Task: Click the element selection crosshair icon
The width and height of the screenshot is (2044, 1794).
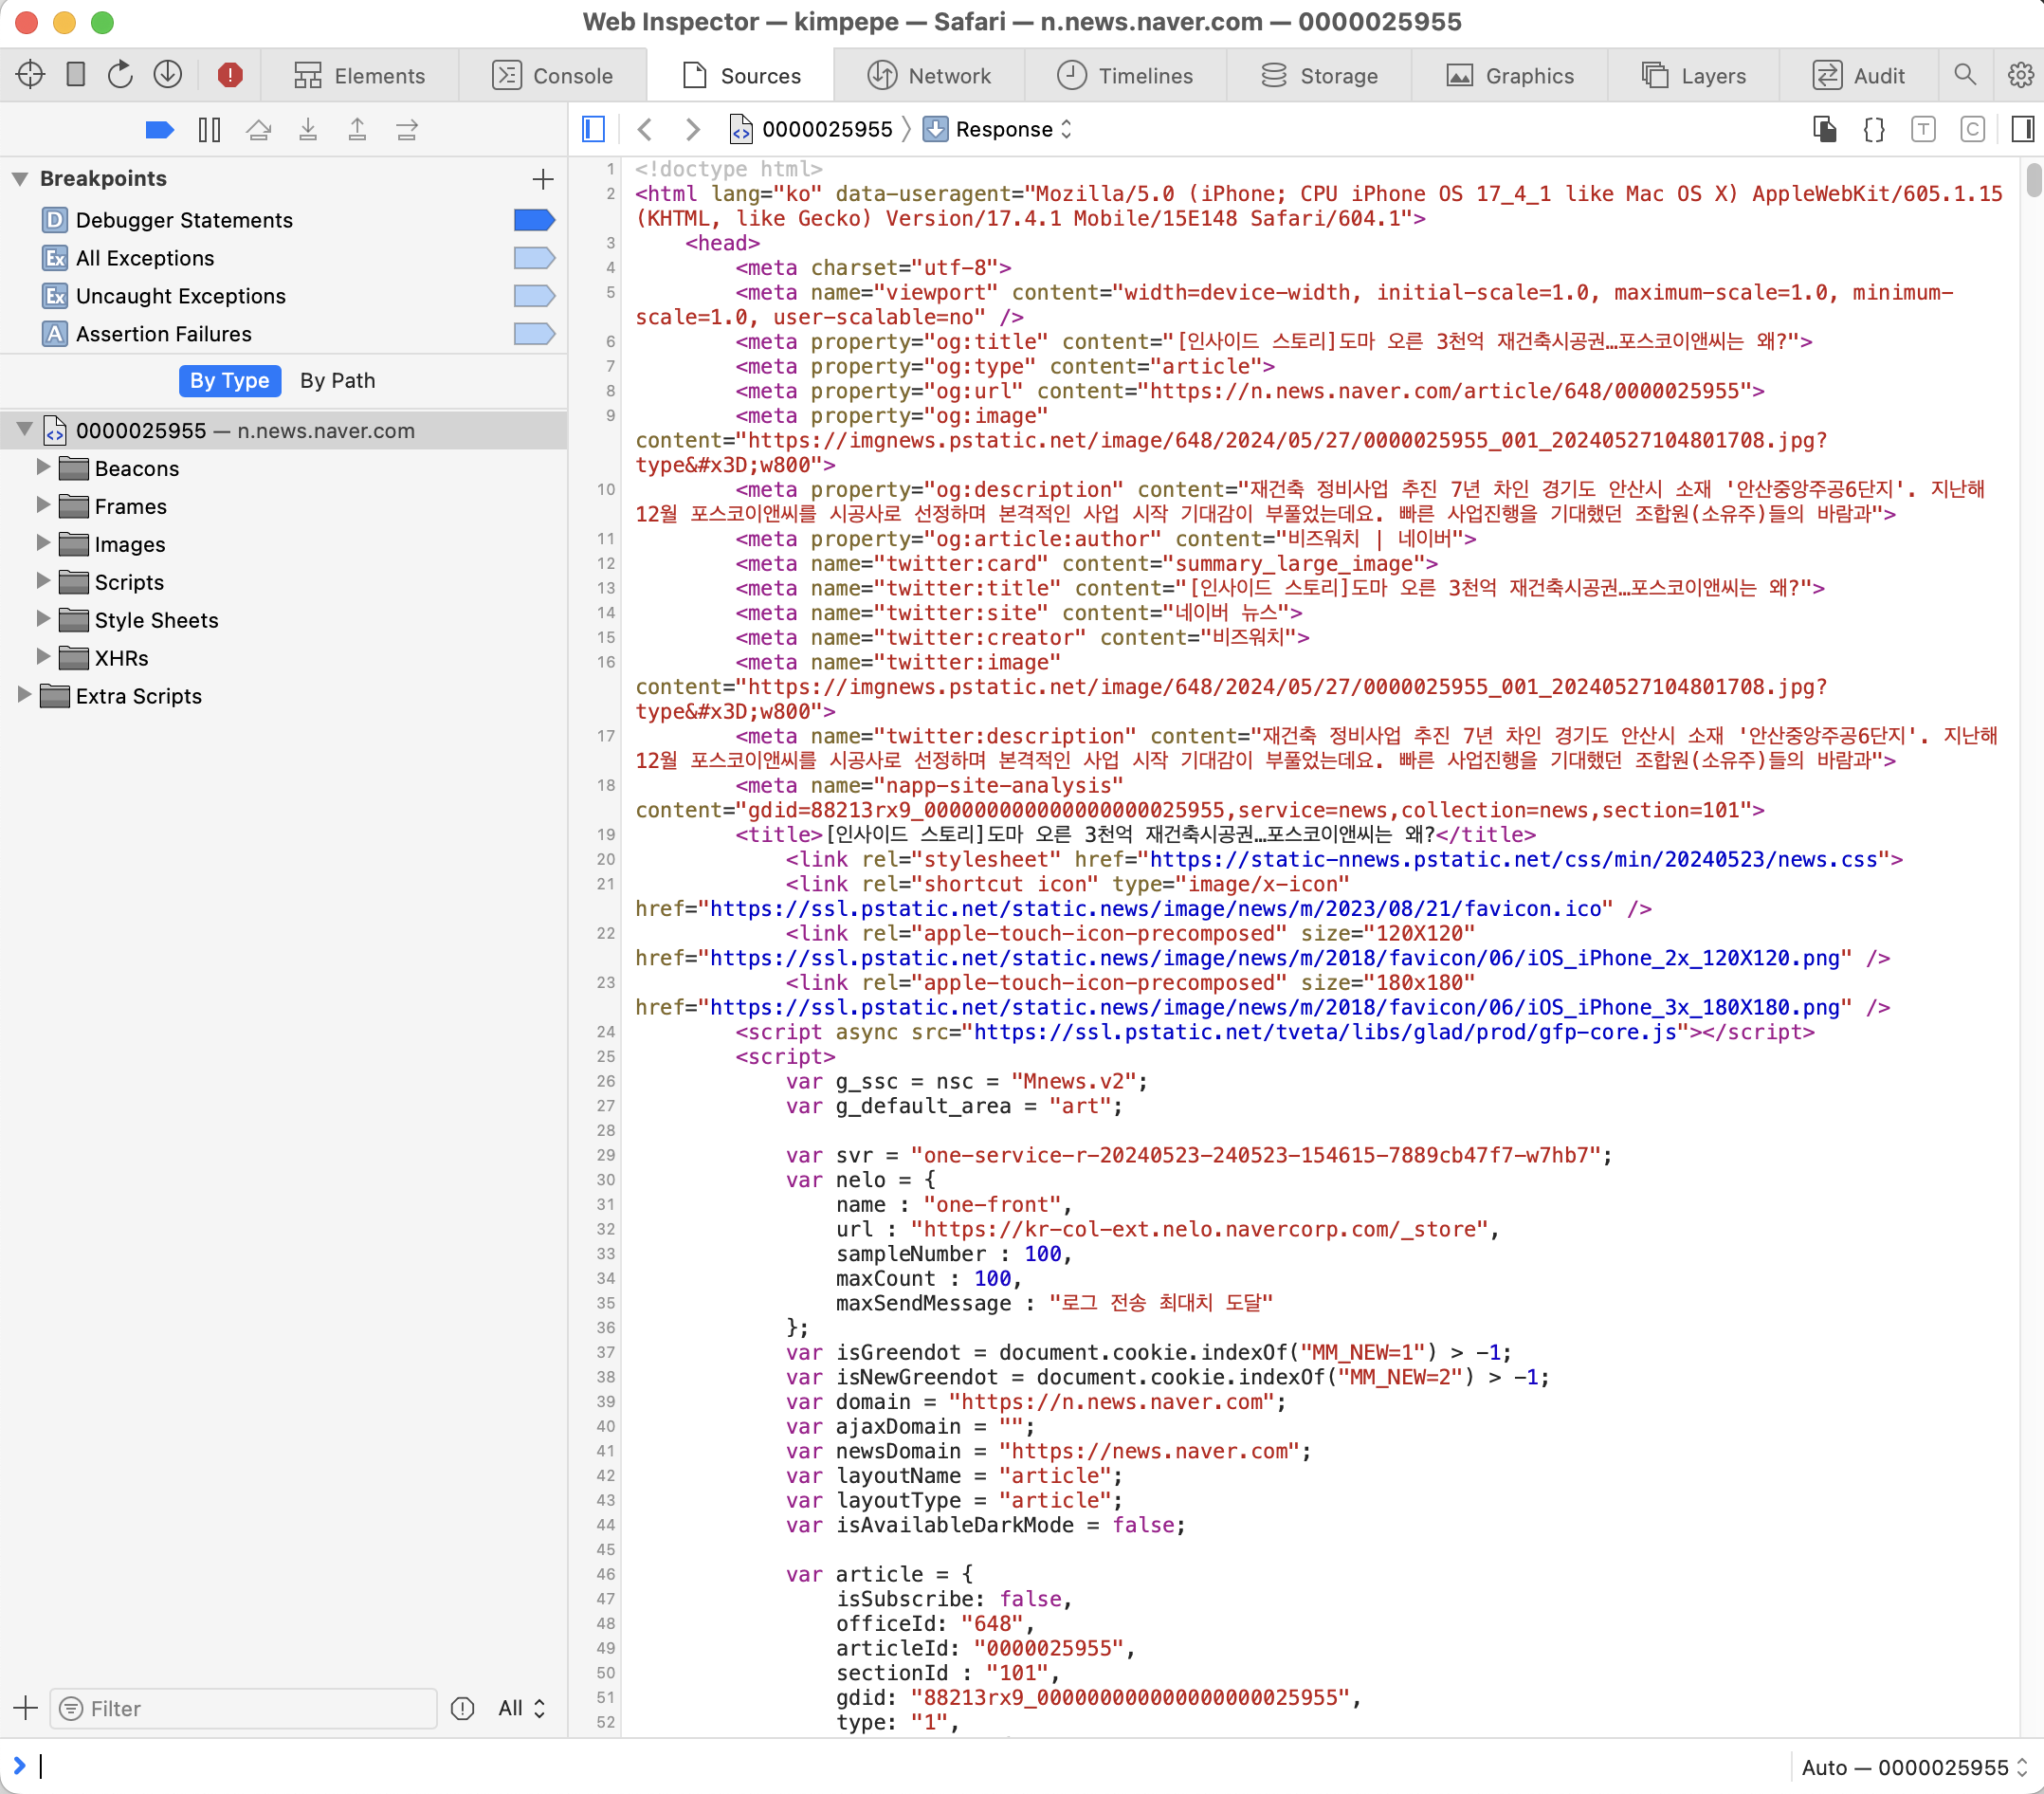Action: click(30, 75)
